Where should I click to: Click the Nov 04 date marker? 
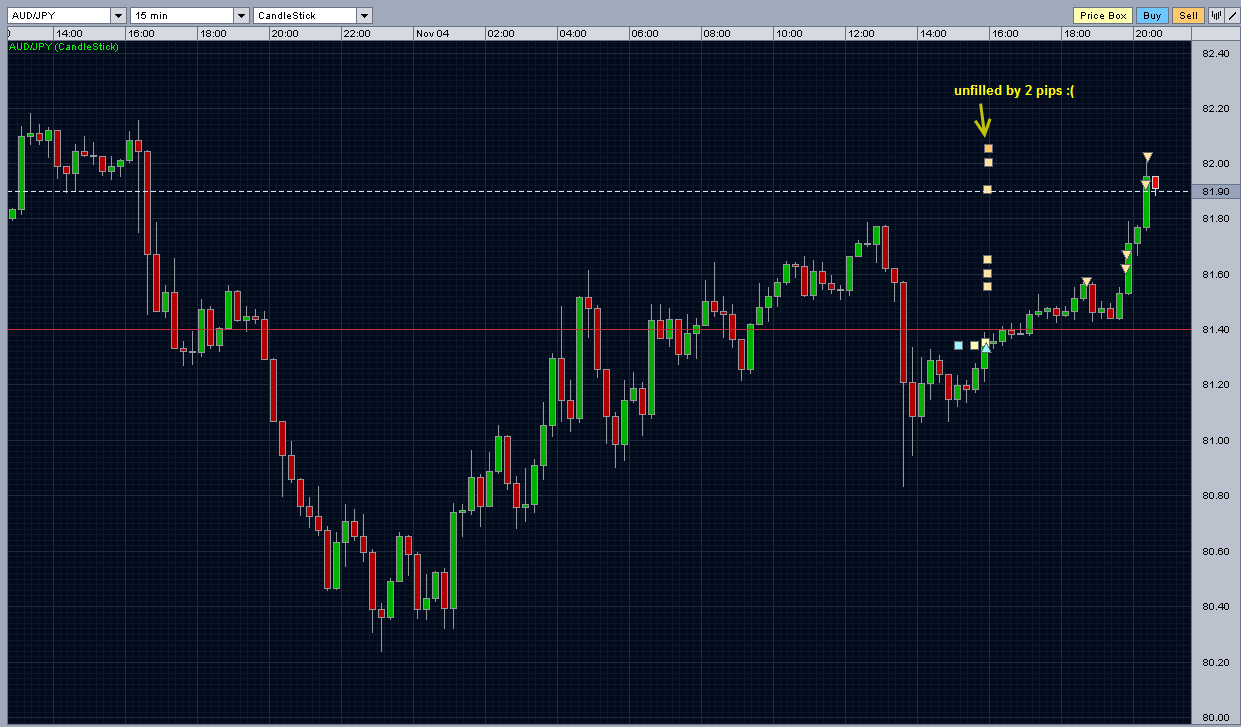432,33
